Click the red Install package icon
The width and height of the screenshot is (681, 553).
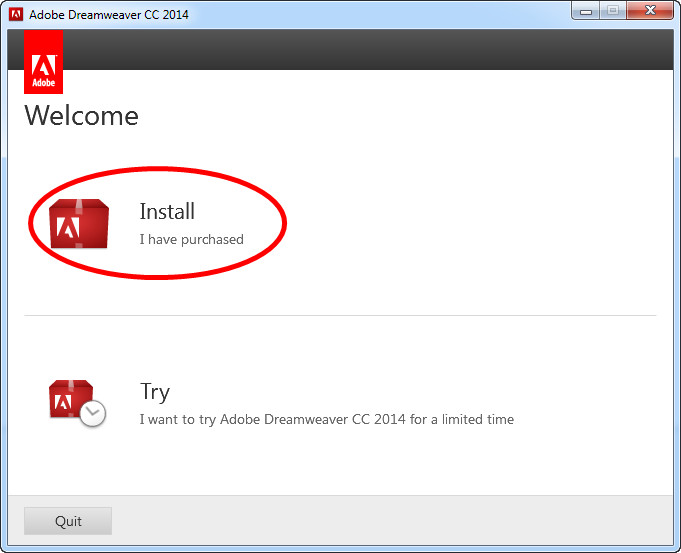click(x=79, y=224)
